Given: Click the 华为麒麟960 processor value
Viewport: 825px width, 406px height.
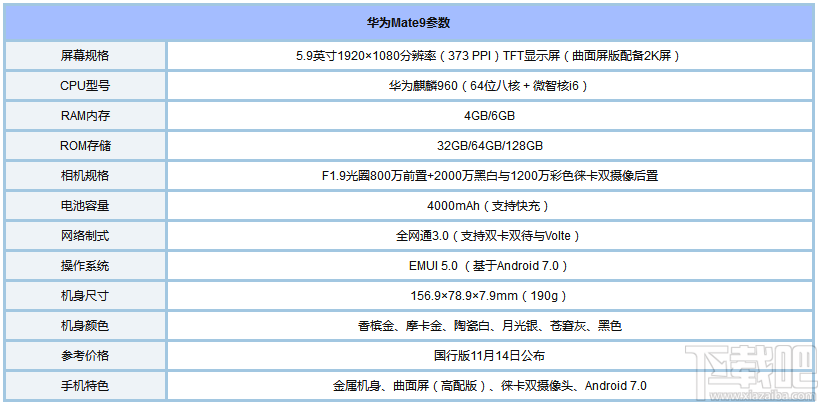Looking at the screenshot, I should (x=489, y=86).
